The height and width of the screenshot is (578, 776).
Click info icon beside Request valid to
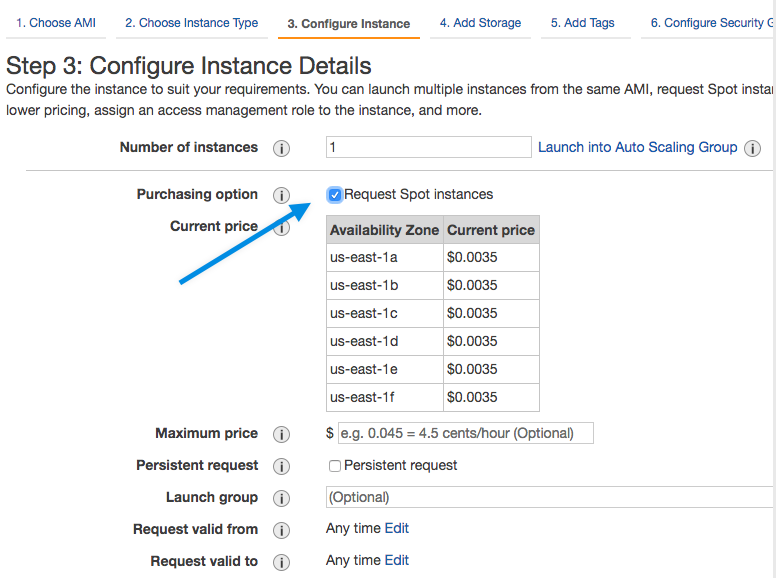tap(281, 562)
